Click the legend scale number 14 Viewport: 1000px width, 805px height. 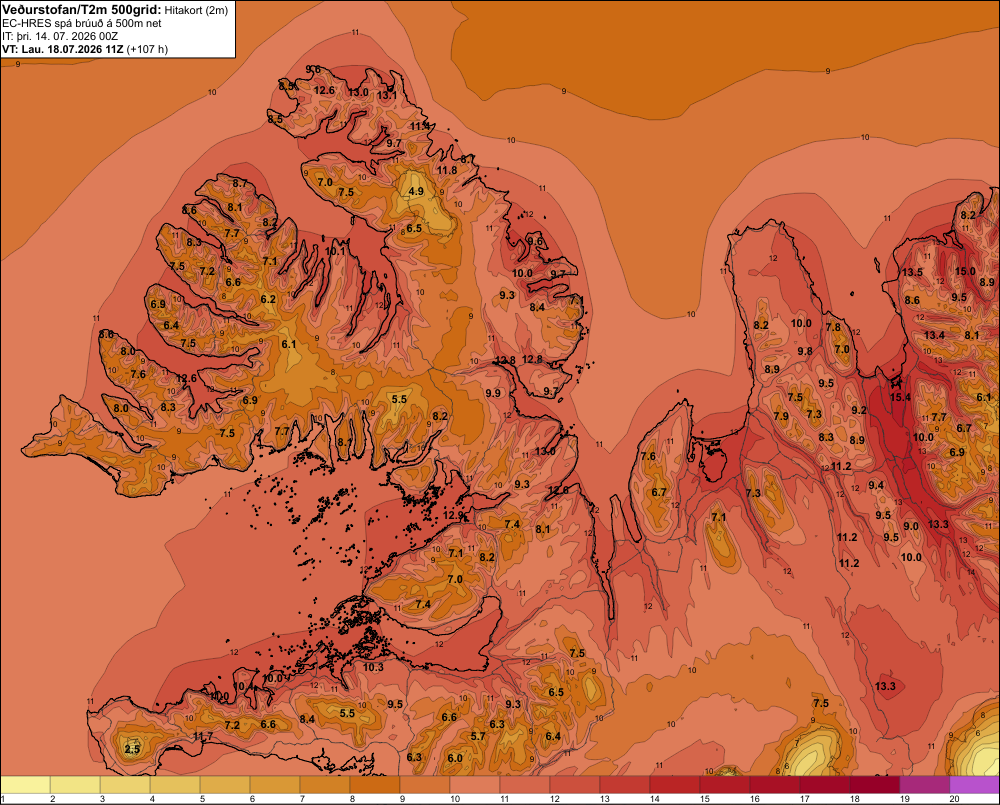click(654, 799)
